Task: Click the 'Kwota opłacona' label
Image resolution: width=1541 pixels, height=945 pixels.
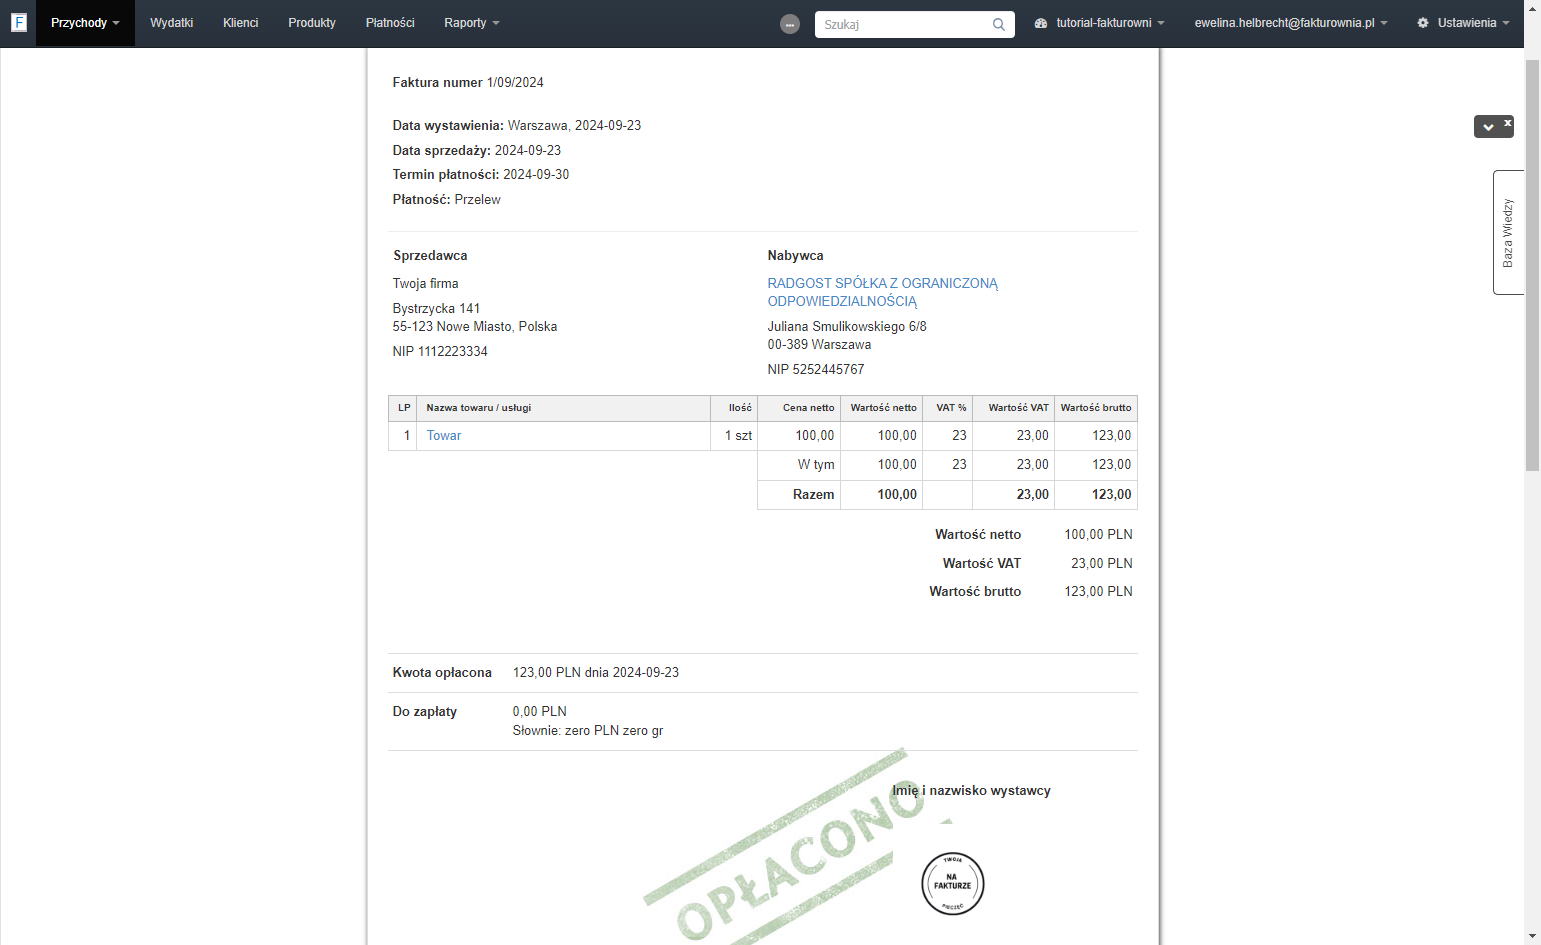Action: pos(442,673)
